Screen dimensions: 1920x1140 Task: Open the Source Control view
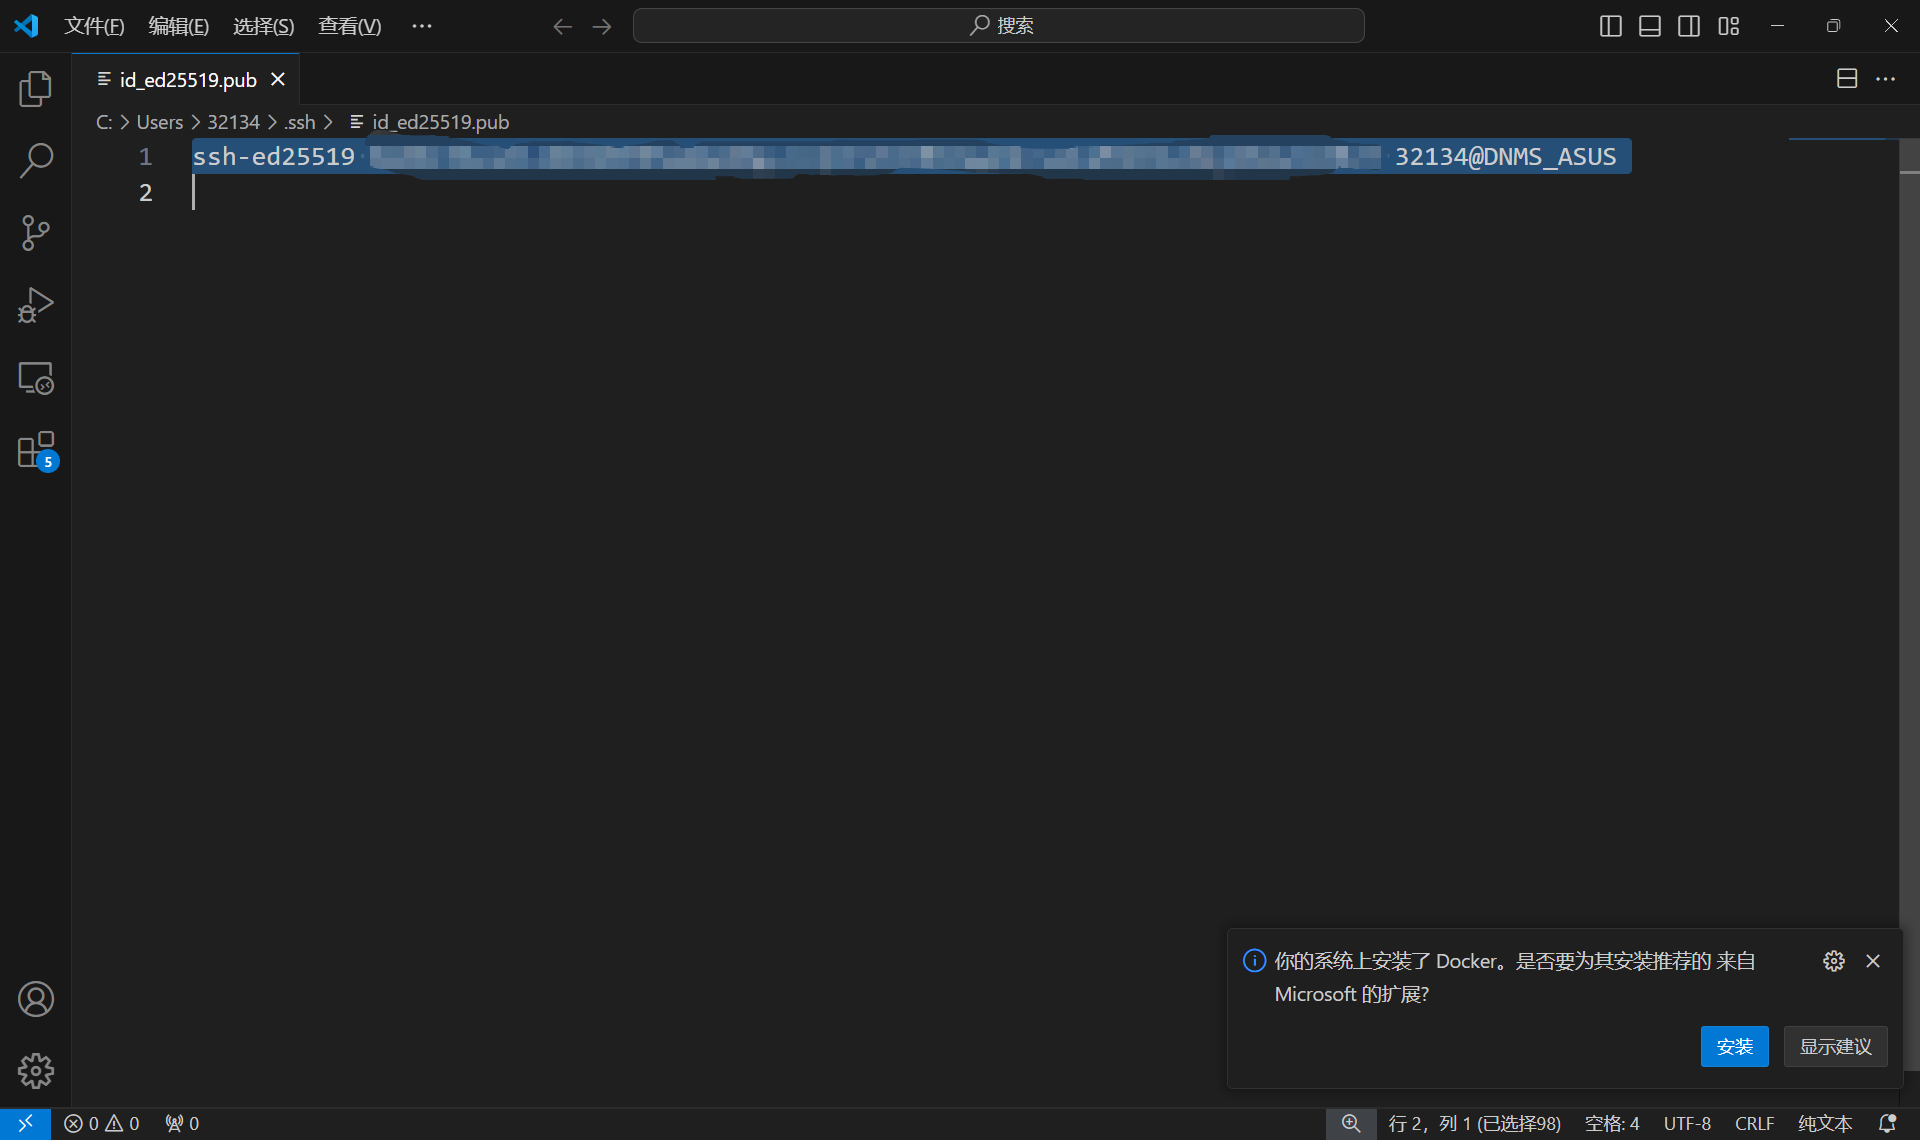click(x=35, y=233)
